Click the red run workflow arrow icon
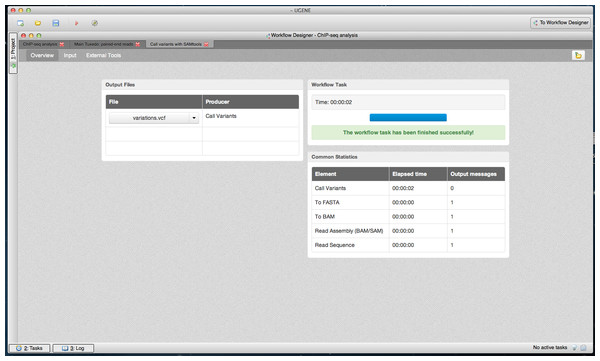The height and width of the screenshot is (361, 600). 76,23
